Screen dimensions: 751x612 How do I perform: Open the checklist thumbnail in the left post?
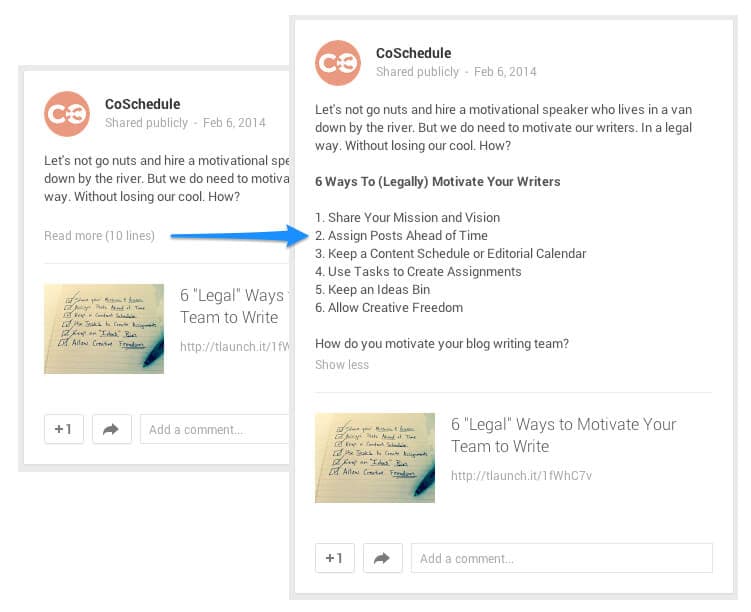click(104, 329)
